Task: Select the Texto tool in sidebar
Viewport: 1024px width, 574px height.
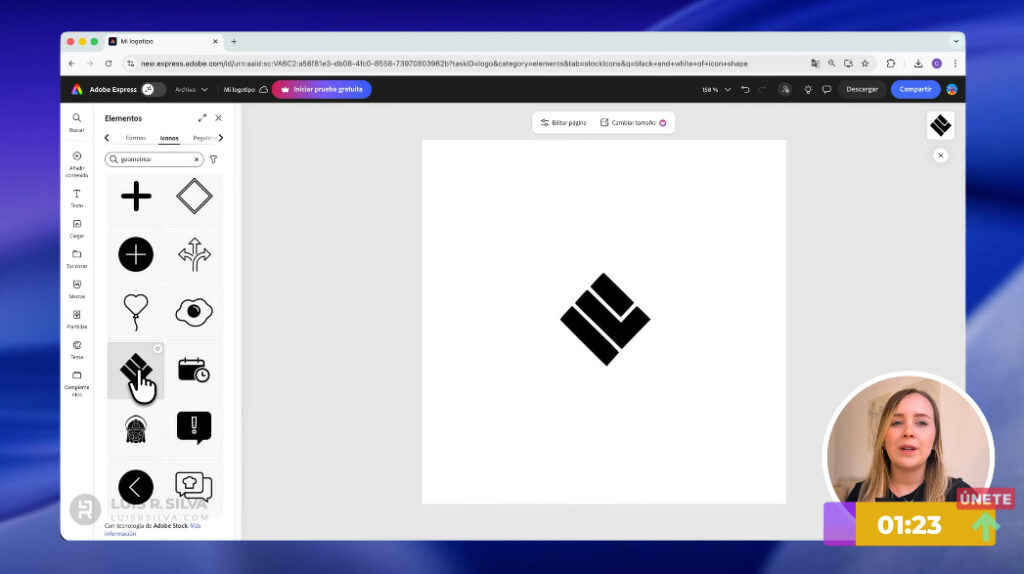Action: 76,198
